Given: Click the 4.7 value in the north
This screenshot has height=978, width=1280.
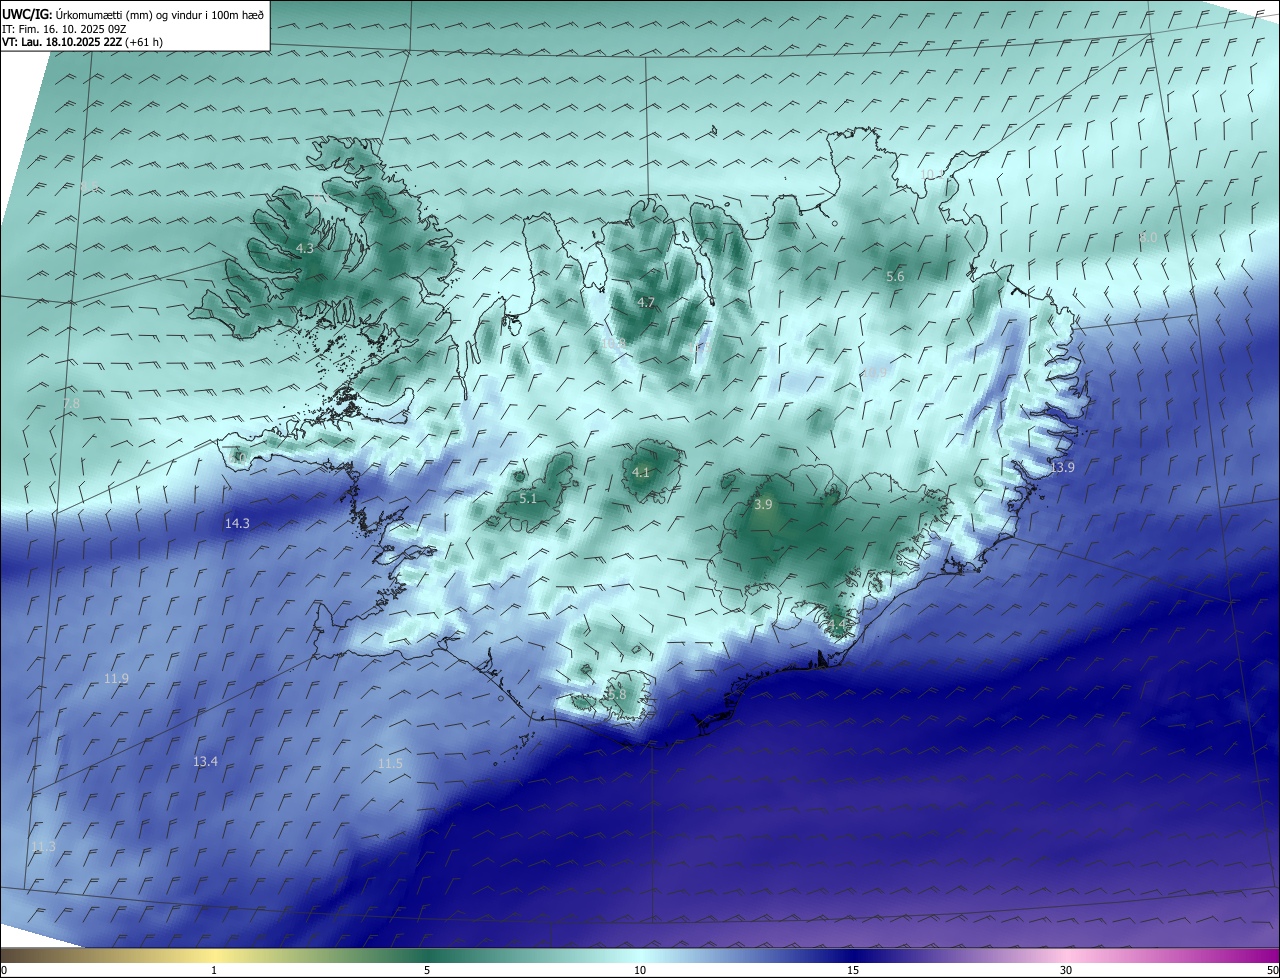Looking at the screenshot, I should (x=646, y=302).
